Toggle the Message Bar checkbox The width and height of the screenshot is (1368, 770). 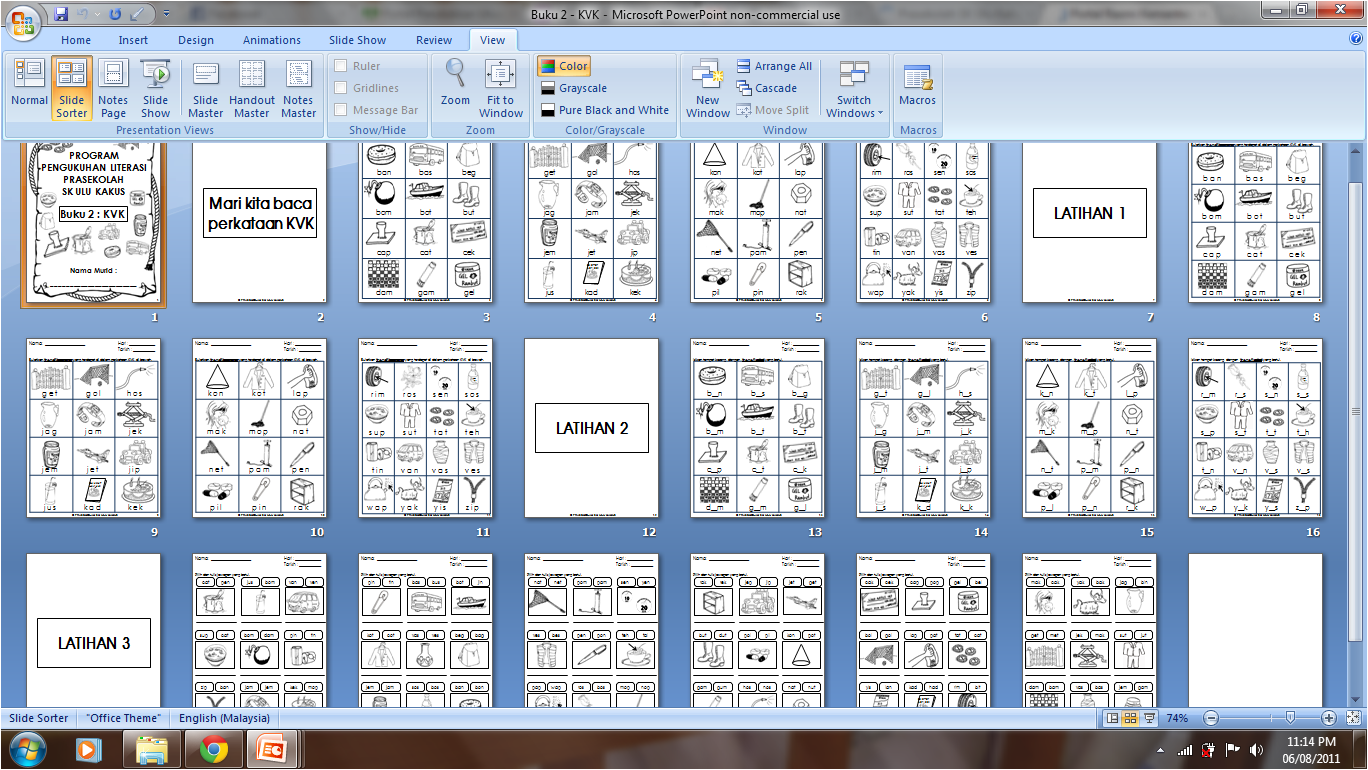tap(376, 110)
